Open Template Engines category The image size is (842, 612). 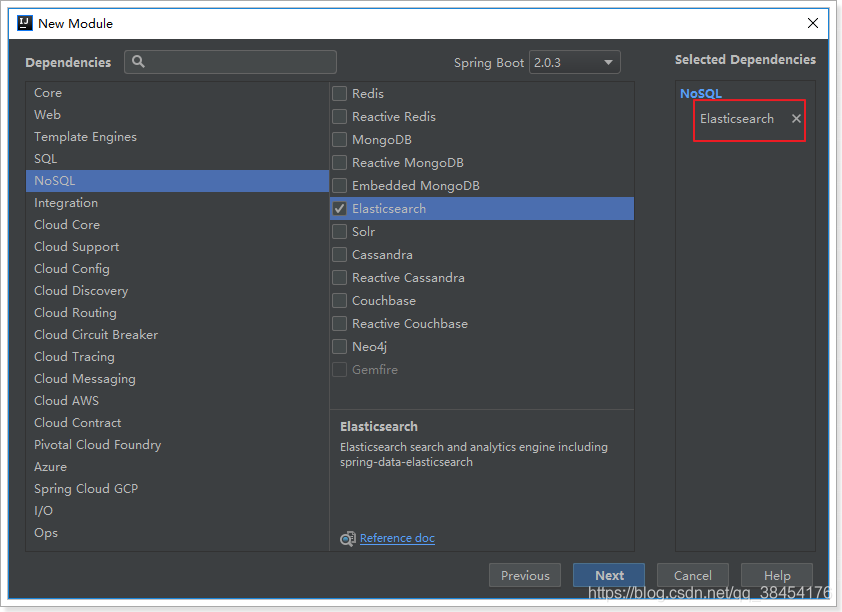[177, 137]
